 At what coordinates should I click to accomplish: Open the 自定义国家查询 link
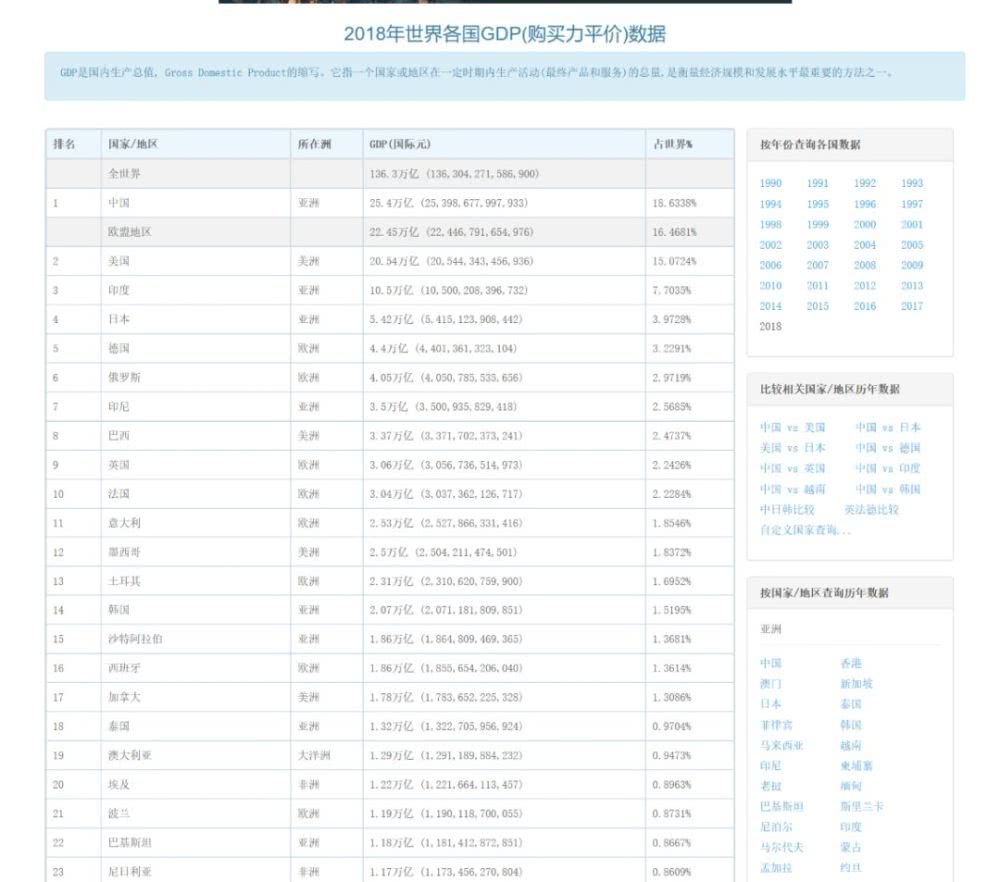pyautogui.click(x=805, y=530)
